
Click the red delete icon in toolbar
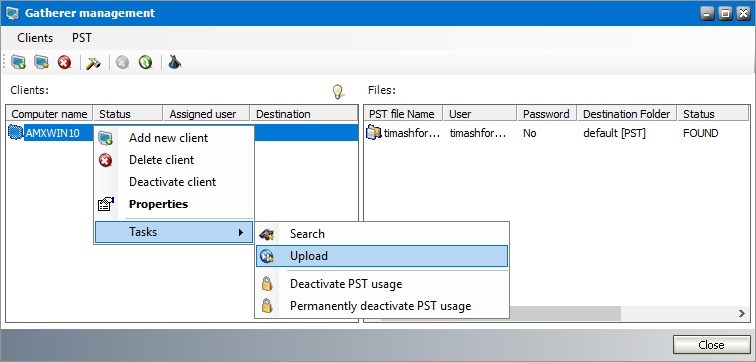64,62
